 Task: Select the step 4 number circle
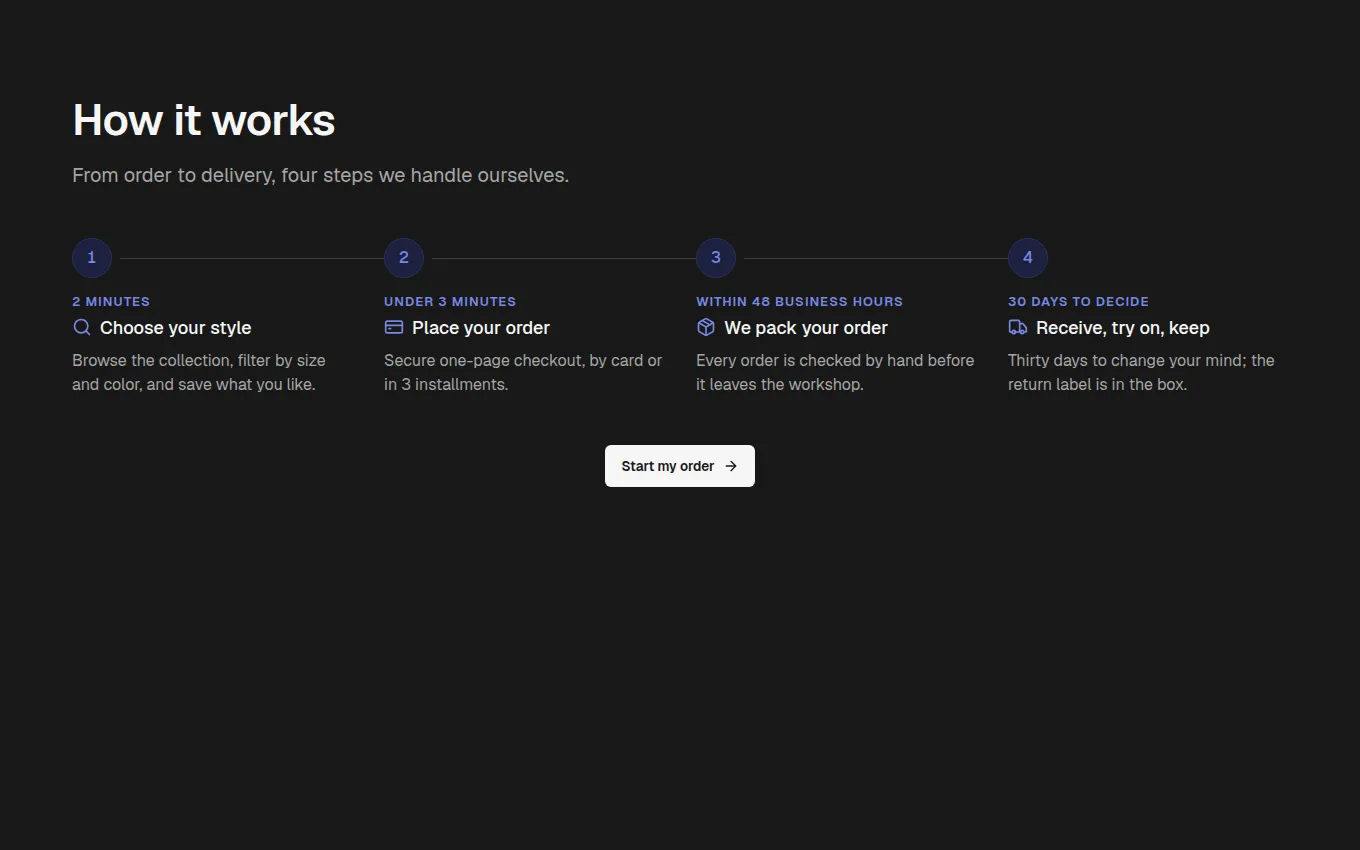pyautogui.click(x=1028, y=258)
